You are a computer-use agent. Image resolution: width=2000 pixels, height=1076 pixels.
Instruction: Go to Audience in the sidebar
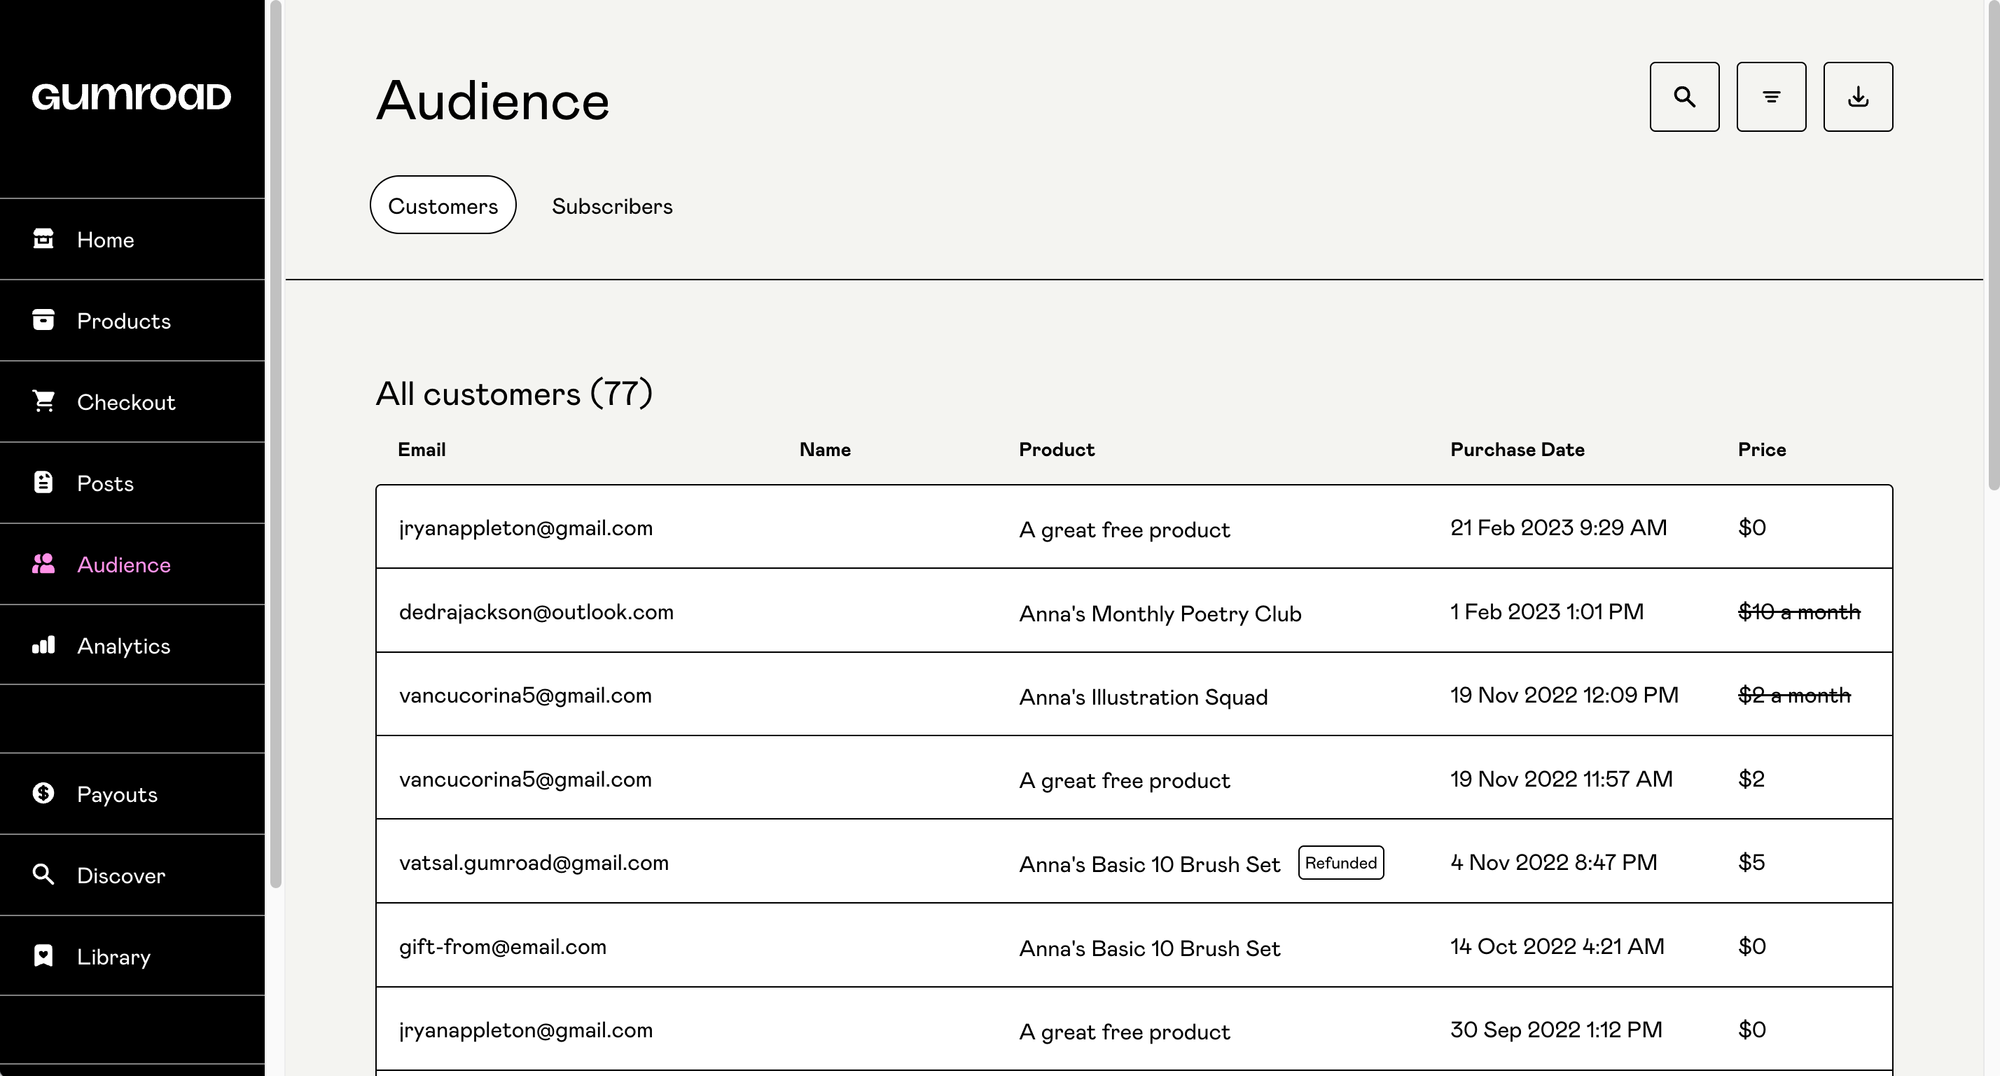[x=123, y=565]
